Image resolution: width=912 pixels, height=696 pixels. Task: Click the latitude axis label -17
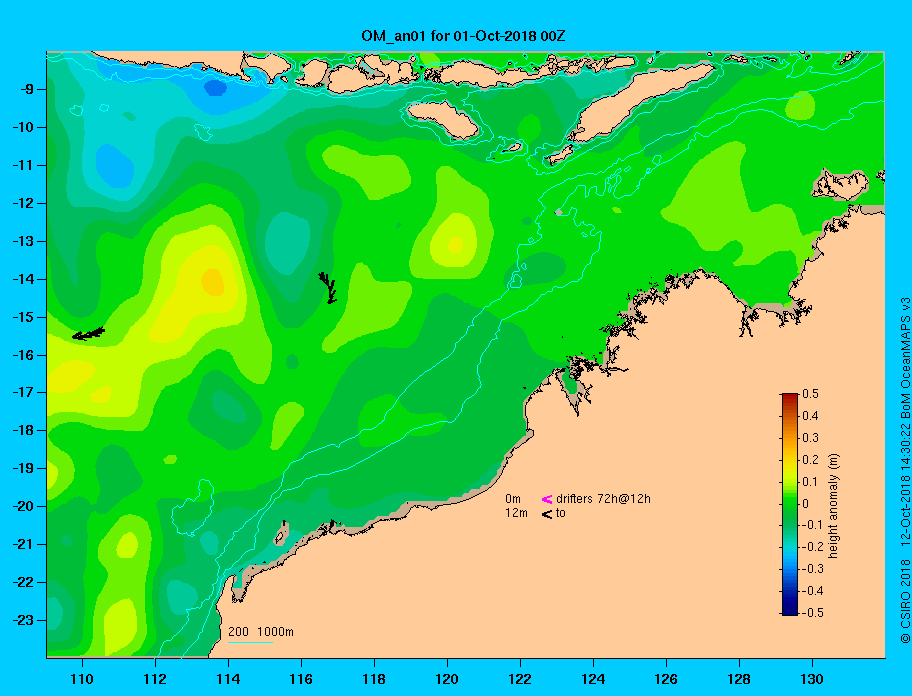tap(23, 392)
